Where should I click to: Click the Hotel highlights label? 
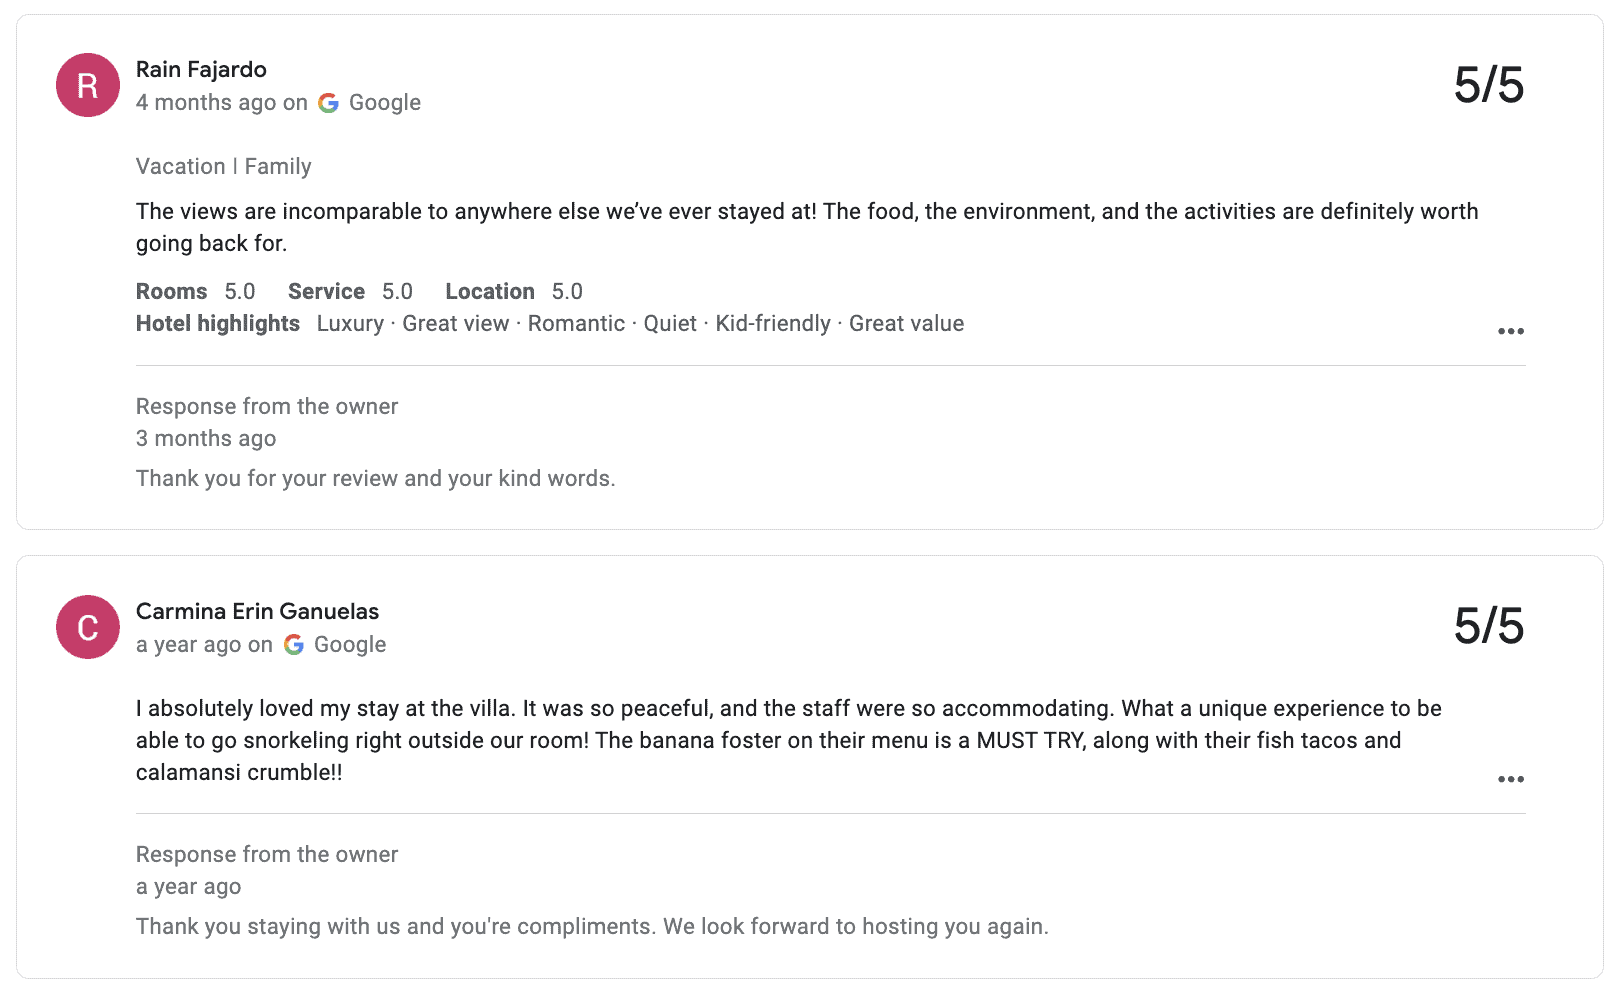218,323
